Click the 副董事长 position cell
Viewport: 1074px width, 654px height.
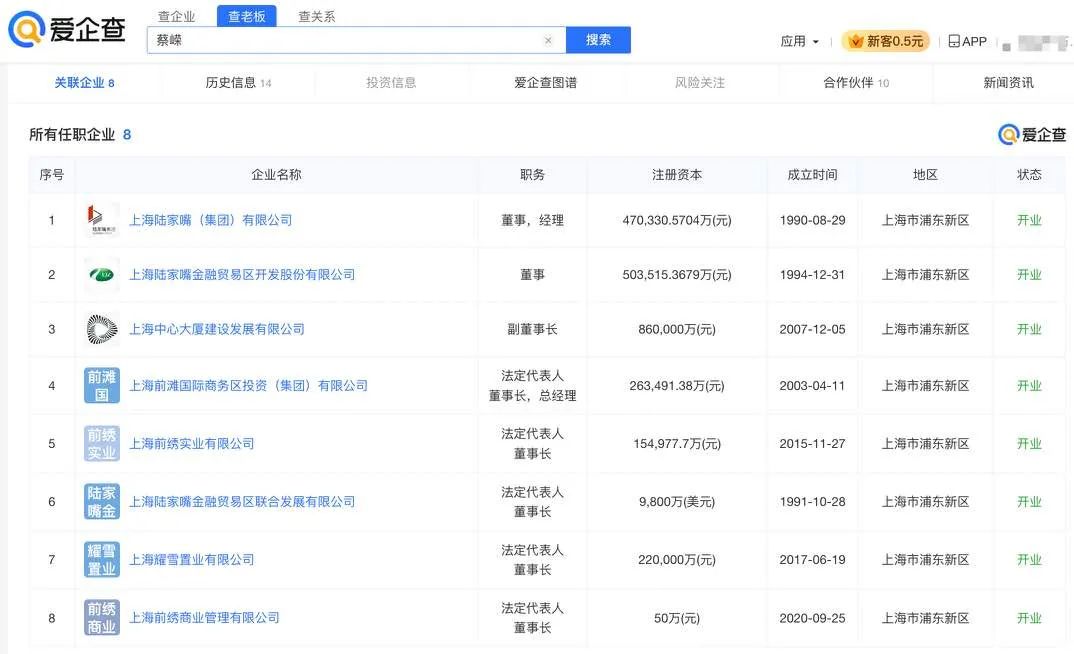click(532, 329)
